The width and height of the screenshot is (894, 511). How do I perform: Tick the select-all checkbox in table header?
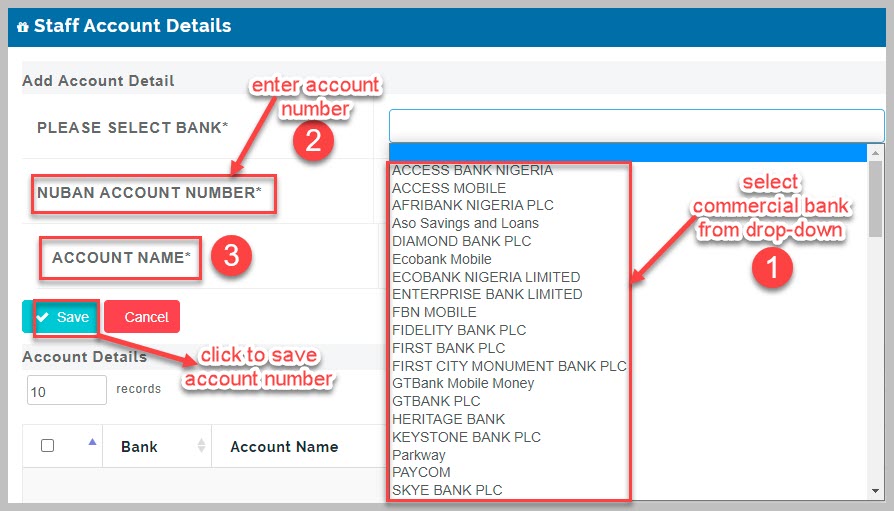pos(47,445)
